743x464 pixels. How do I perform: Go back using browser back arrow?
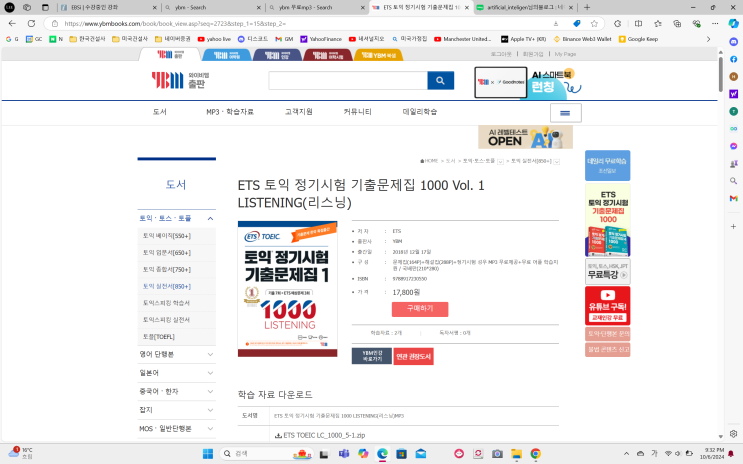(12, 23)
